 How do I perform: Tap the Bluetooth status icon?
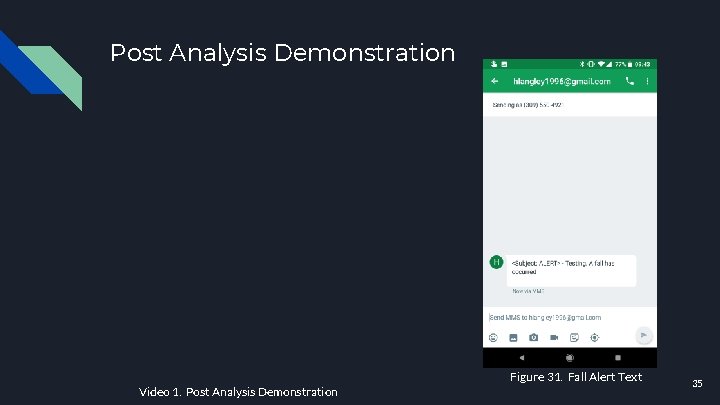coord(582,64)
